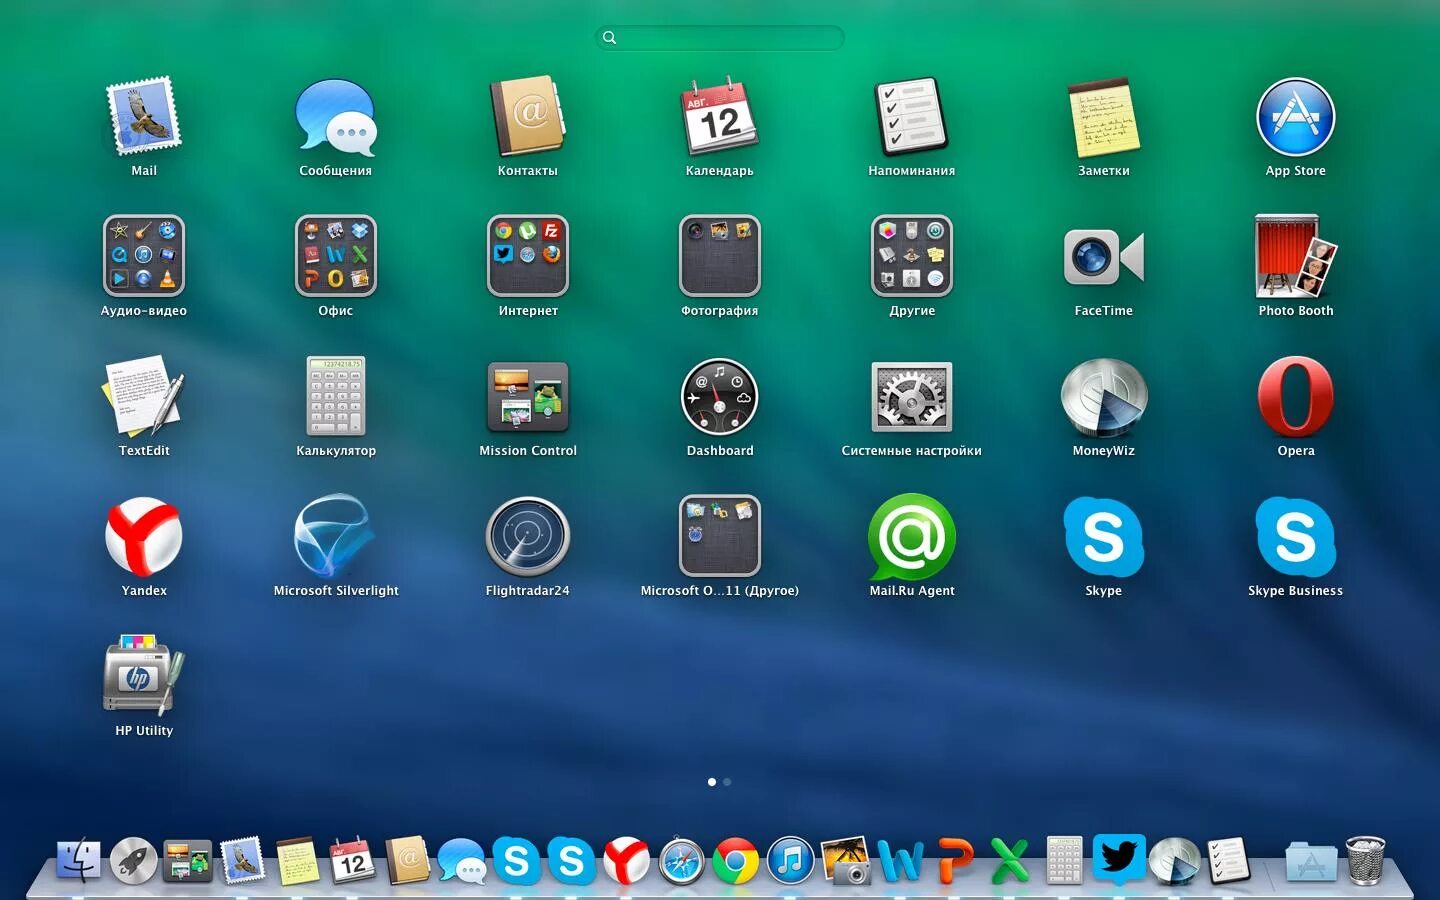Open Finder from the Dock

[78, 860]
